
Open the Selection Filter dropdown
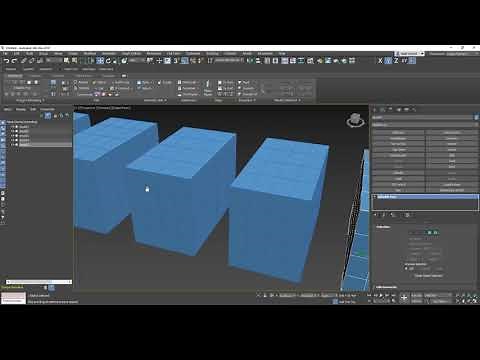54,61
